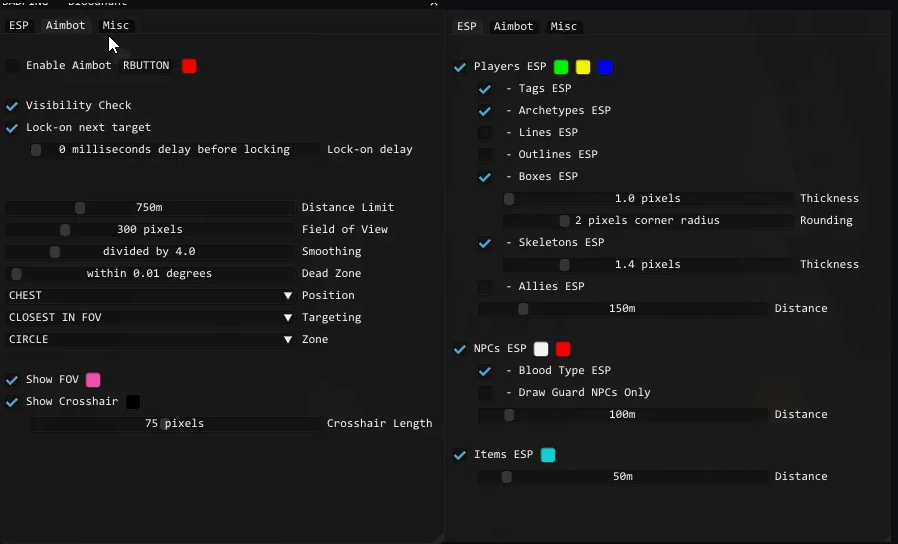Click the Dead Zone slider
Image resolution: width=898 pixels, height=544 pixels.
tap(149, 274)
